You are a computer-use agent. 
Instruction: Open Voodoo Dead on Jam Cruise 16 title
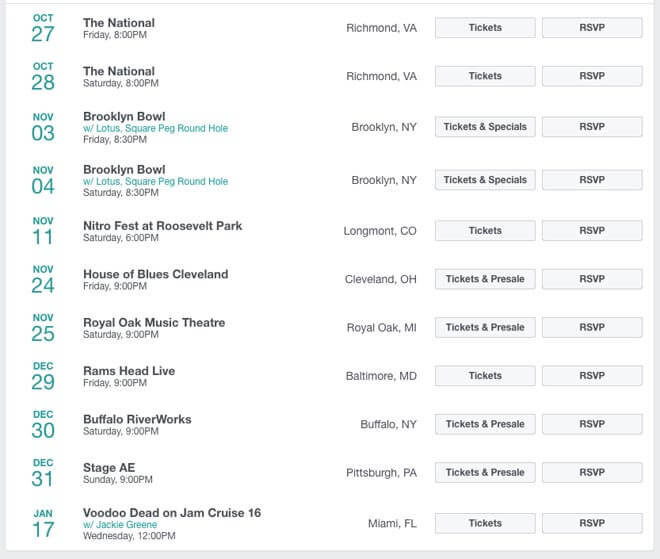[x=172, y=513]
